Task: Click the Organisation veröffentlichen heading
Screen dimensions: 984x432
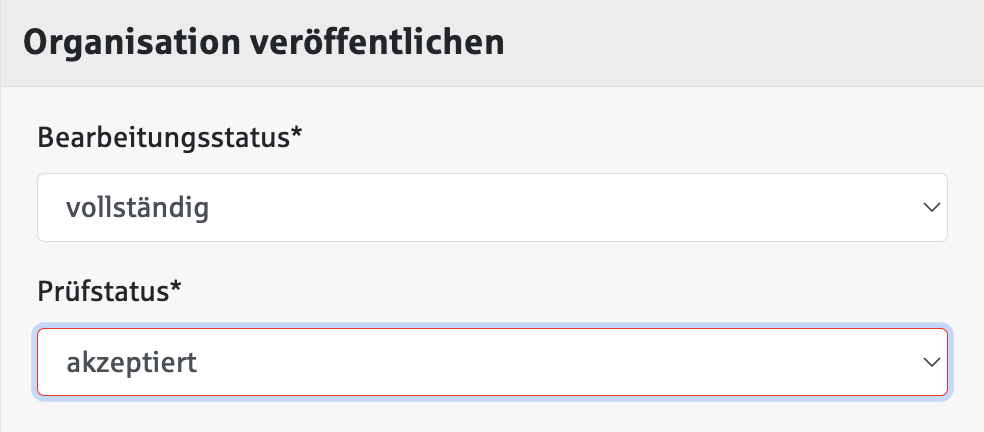Action: 263,43
